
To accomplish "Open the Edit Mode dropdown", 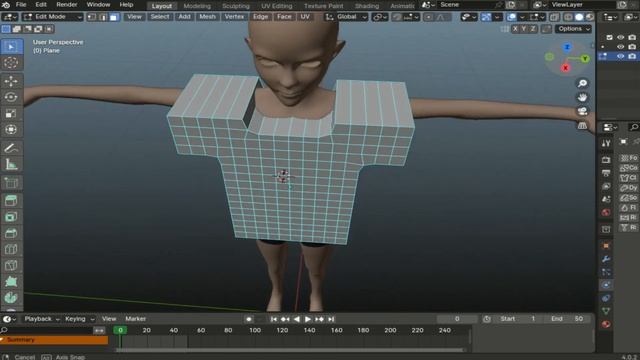I will click(x=52, y=17).
